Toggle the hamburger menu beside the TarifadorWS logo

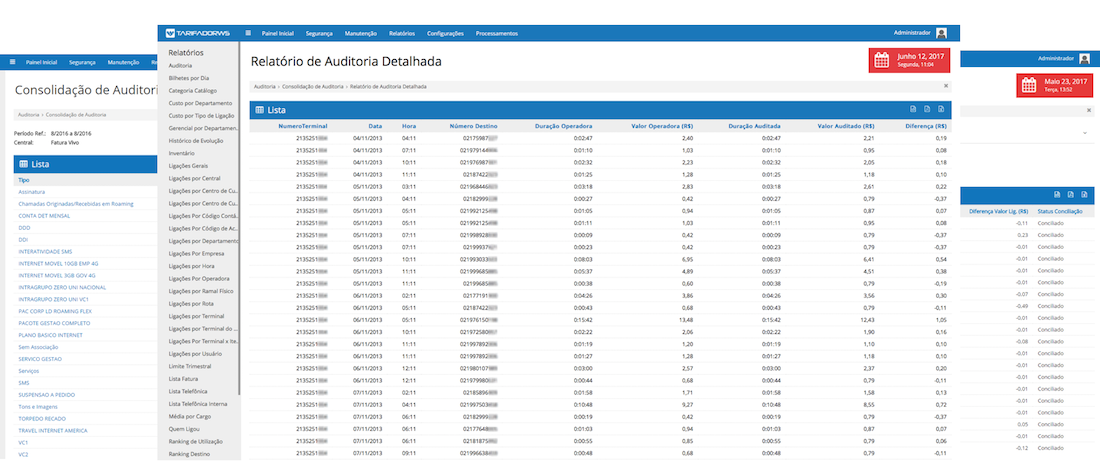[x=248, y=33]
